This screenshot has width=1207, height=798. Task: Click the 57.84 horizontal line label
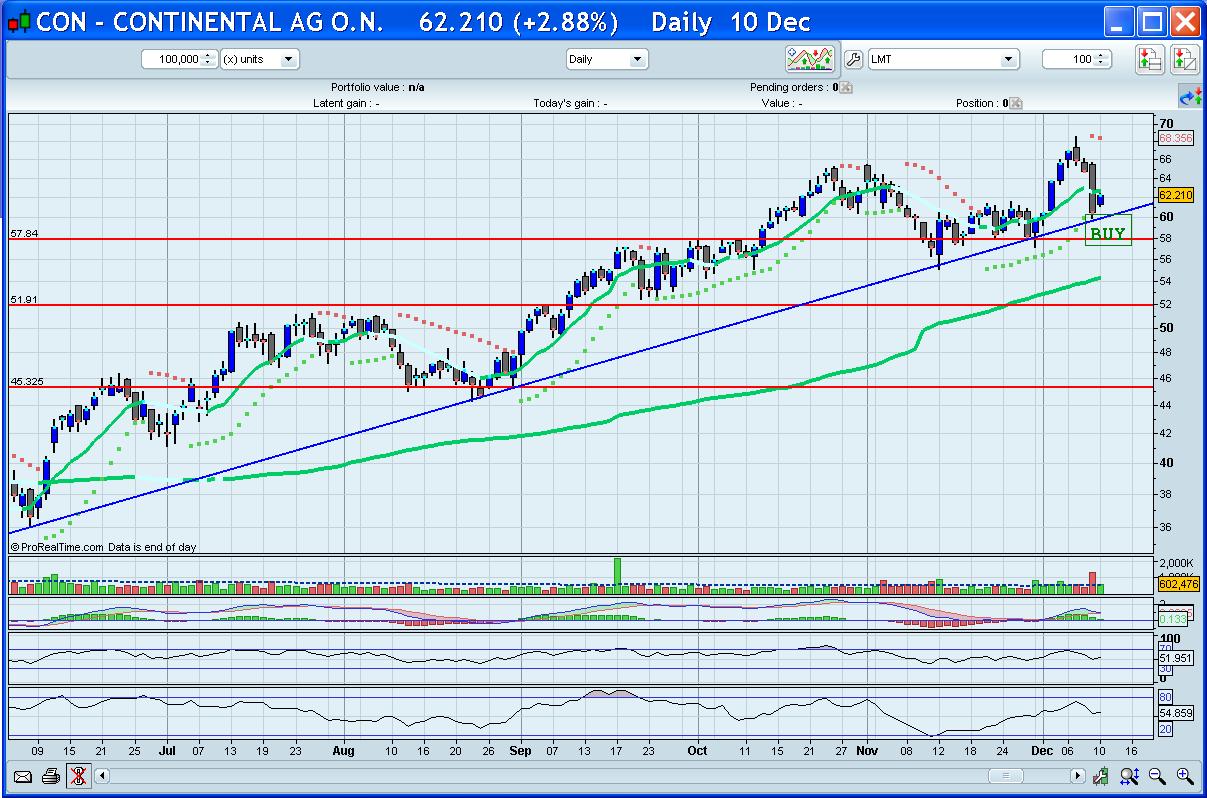pos(24,233)
